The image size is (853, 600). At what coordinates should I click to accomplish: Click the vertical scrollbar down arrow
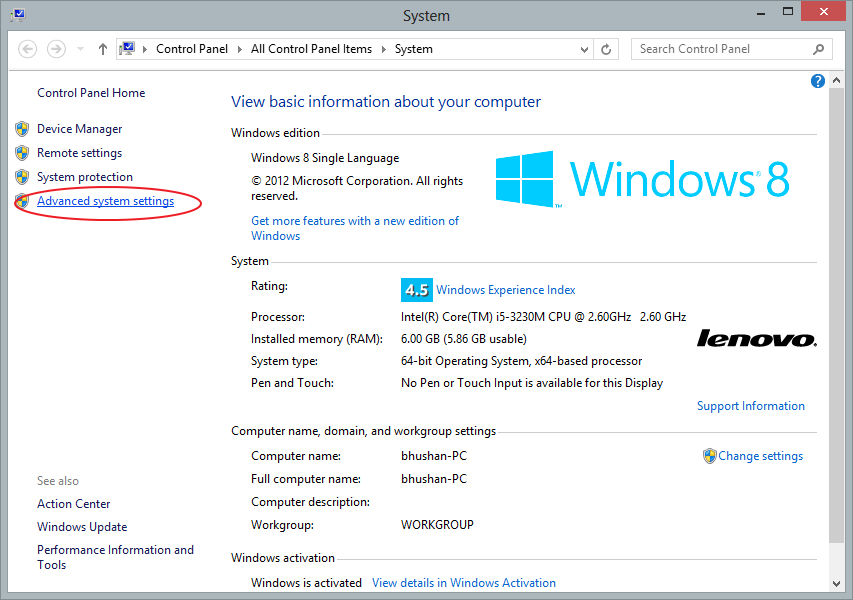pyautogui.click(x=837, y=582)
